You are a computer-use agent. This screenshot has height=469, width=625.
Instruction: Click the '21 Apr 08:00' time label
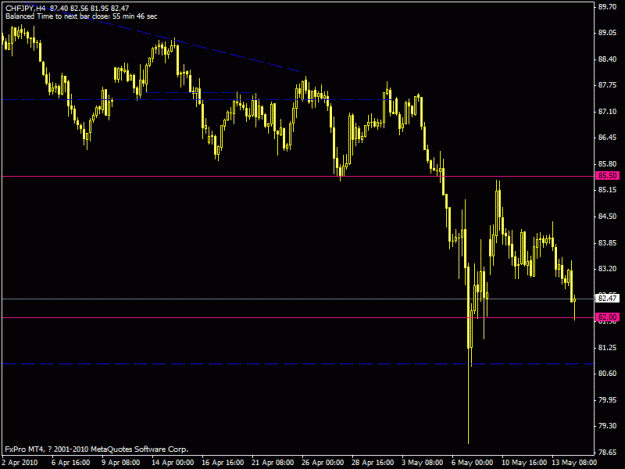(x=273, y=463)
